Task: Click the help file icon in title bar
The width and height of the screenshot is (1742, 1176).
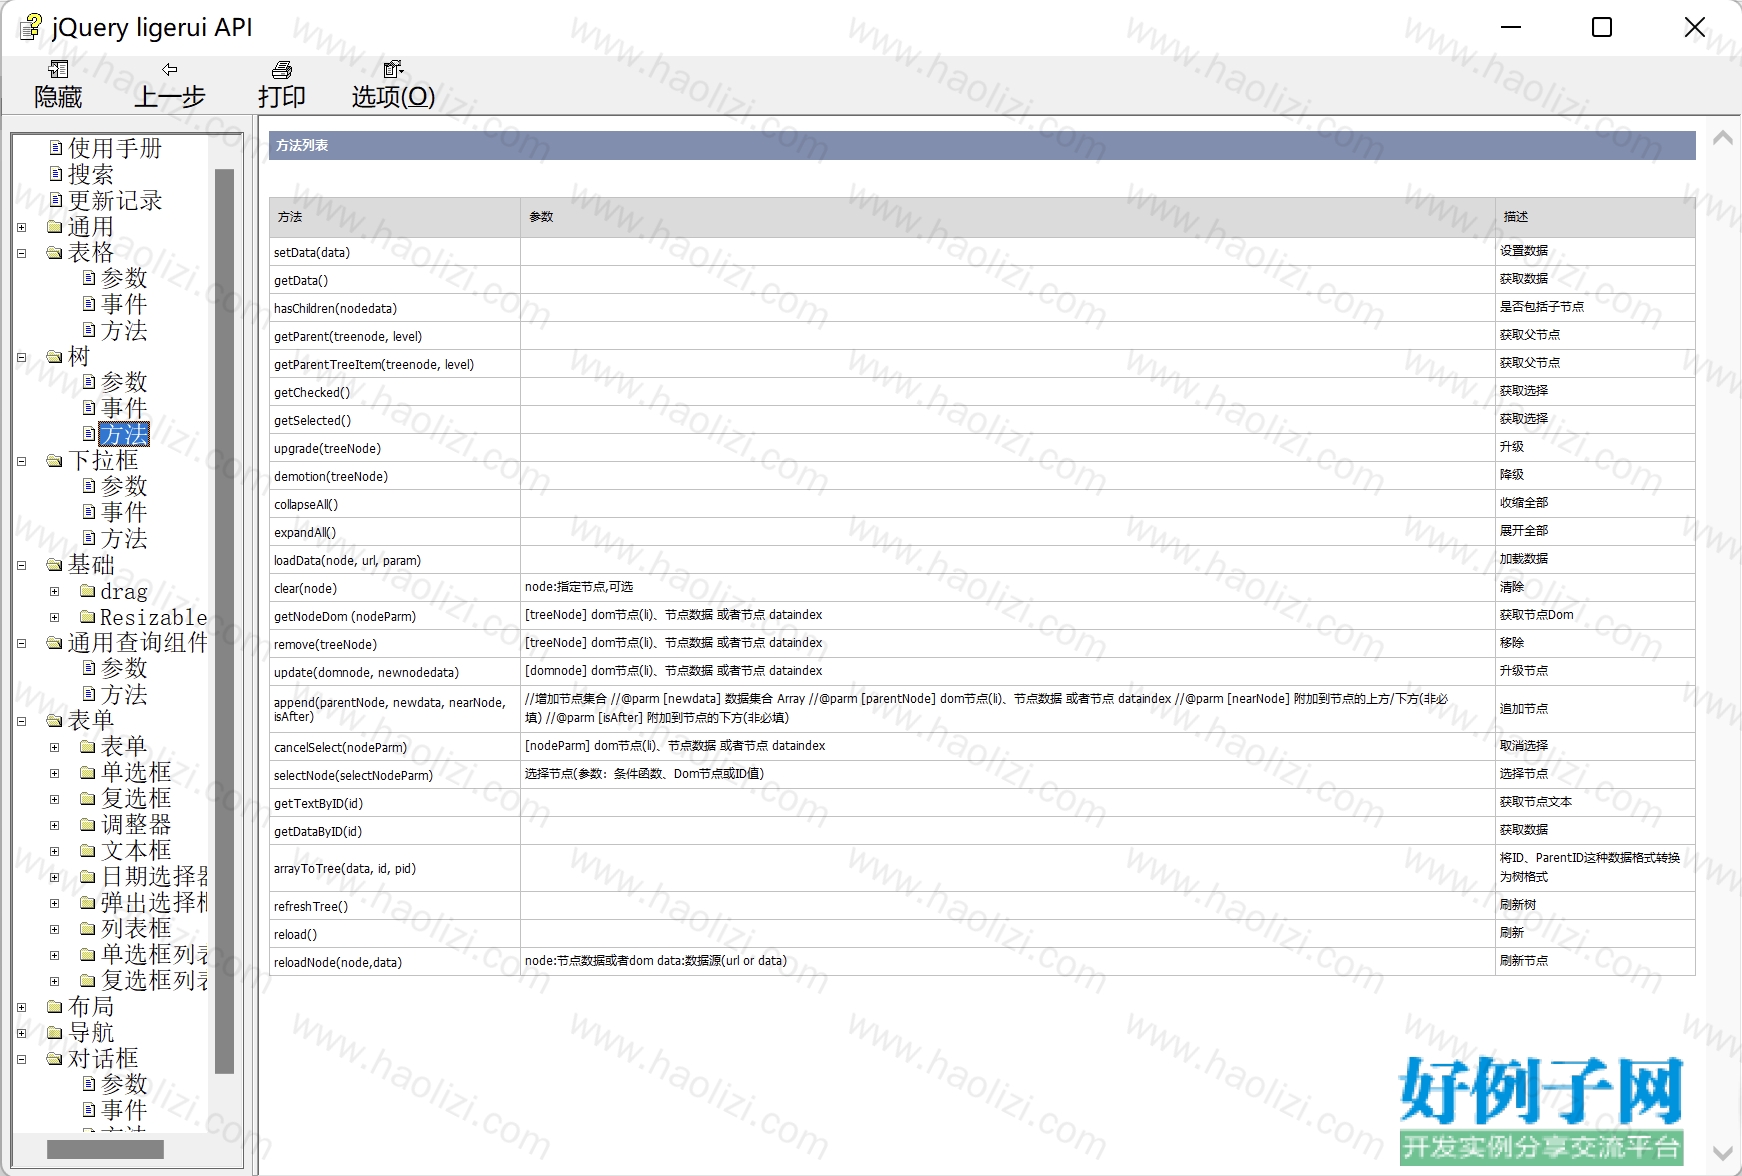Action: pyautogui.click(x=30, y=27)
